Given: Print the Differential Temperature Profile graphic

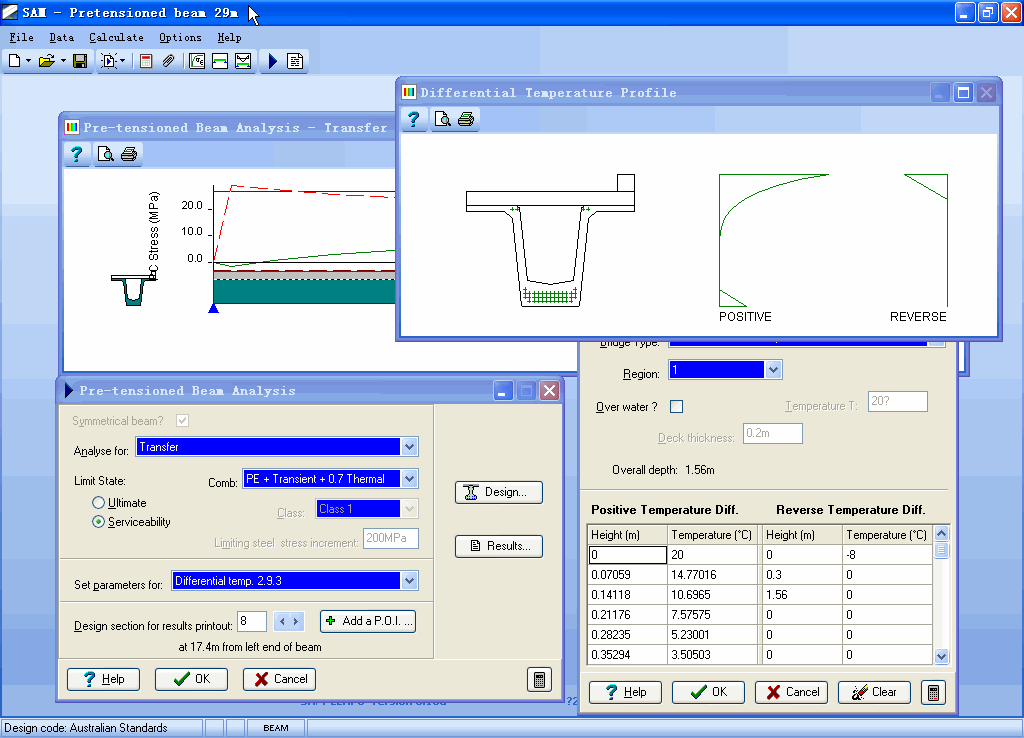Looking at the screenshot, I should 466,119.
